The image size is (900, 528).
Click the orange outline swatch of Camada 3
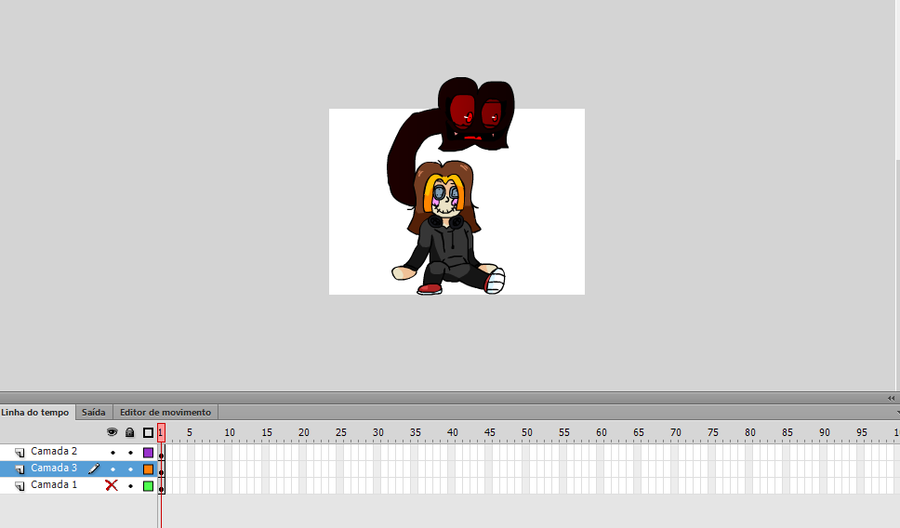click(148, 469)
